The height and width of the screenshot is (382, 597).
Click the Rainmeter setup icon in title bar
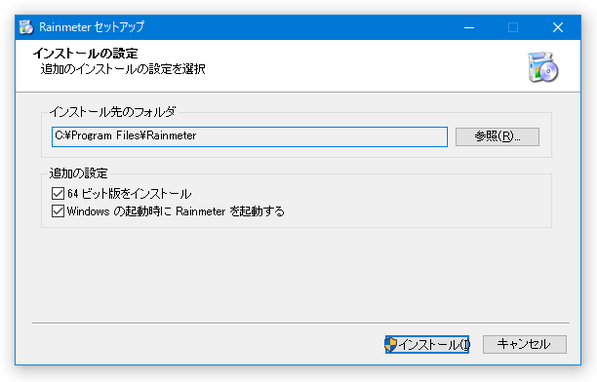point(26,27)
